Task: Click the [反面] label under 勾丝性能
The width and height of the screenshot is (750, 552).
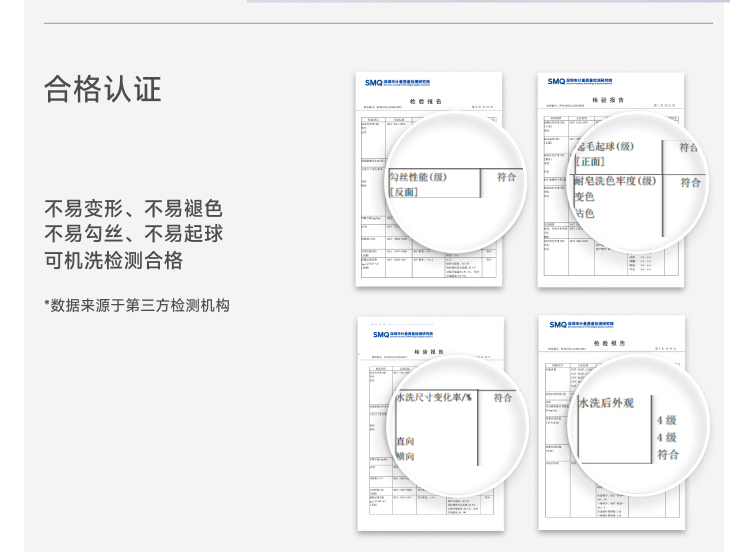Action: tap(403, 192)
